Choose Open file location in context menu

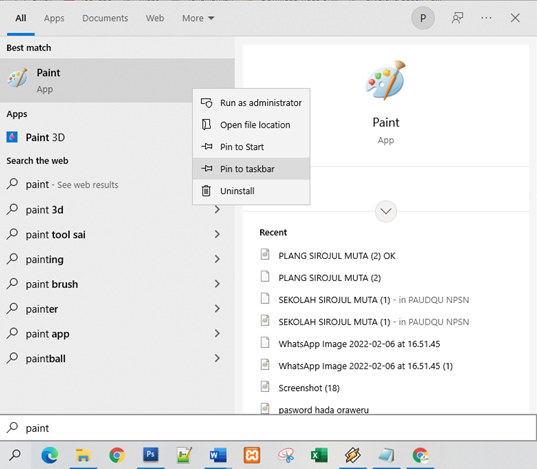[x=251, y=125]
